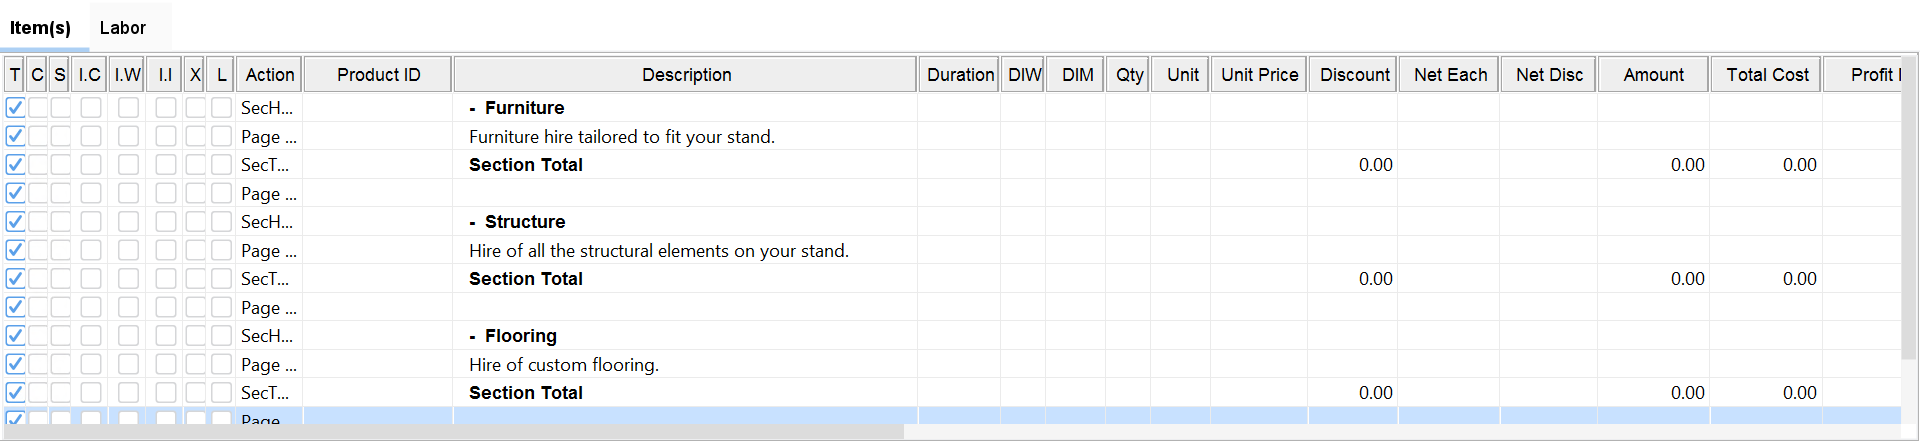The height and width of the screenshot is (443, 1920).
Task: Switch to the Labor tab
Action: click(x=122, y=28)
